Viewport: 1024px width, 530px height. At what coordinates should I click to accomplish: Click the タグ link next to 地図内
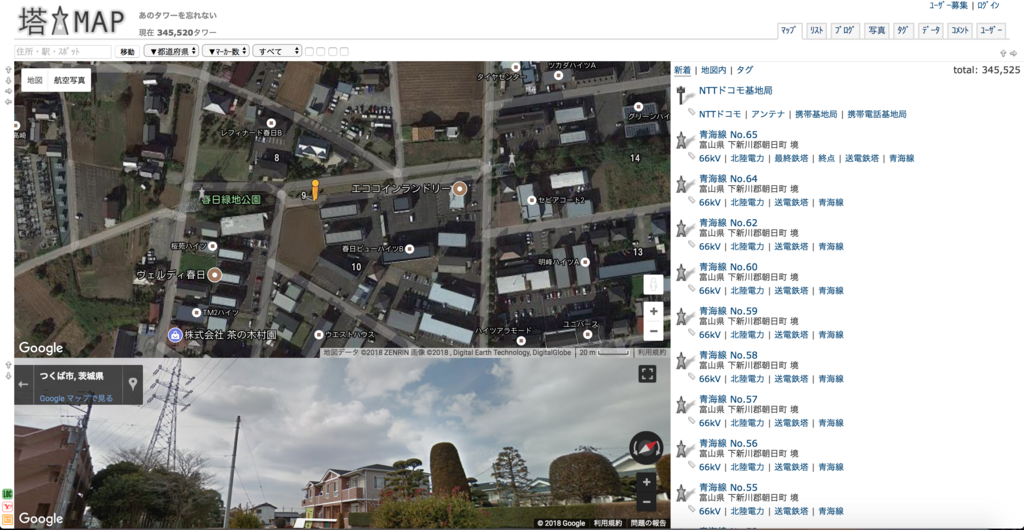[744, 70]
